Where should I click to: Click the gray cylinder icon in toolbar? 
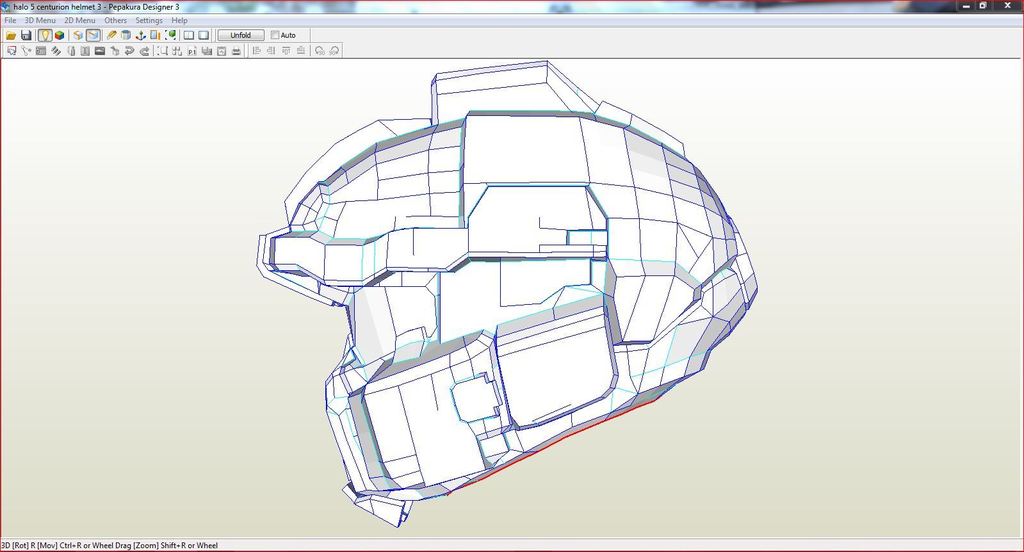tap(126, 35)
